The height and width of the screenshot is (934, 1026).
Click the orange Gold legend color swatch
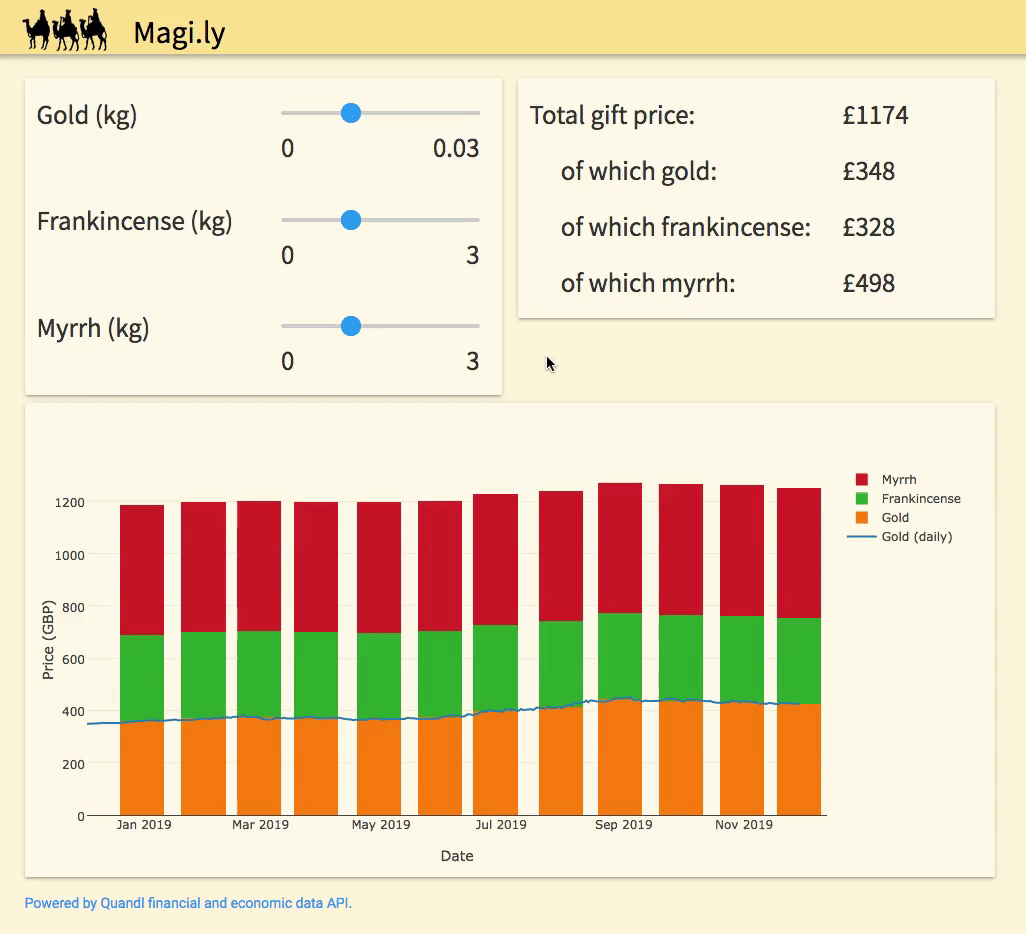coord(862,518)
